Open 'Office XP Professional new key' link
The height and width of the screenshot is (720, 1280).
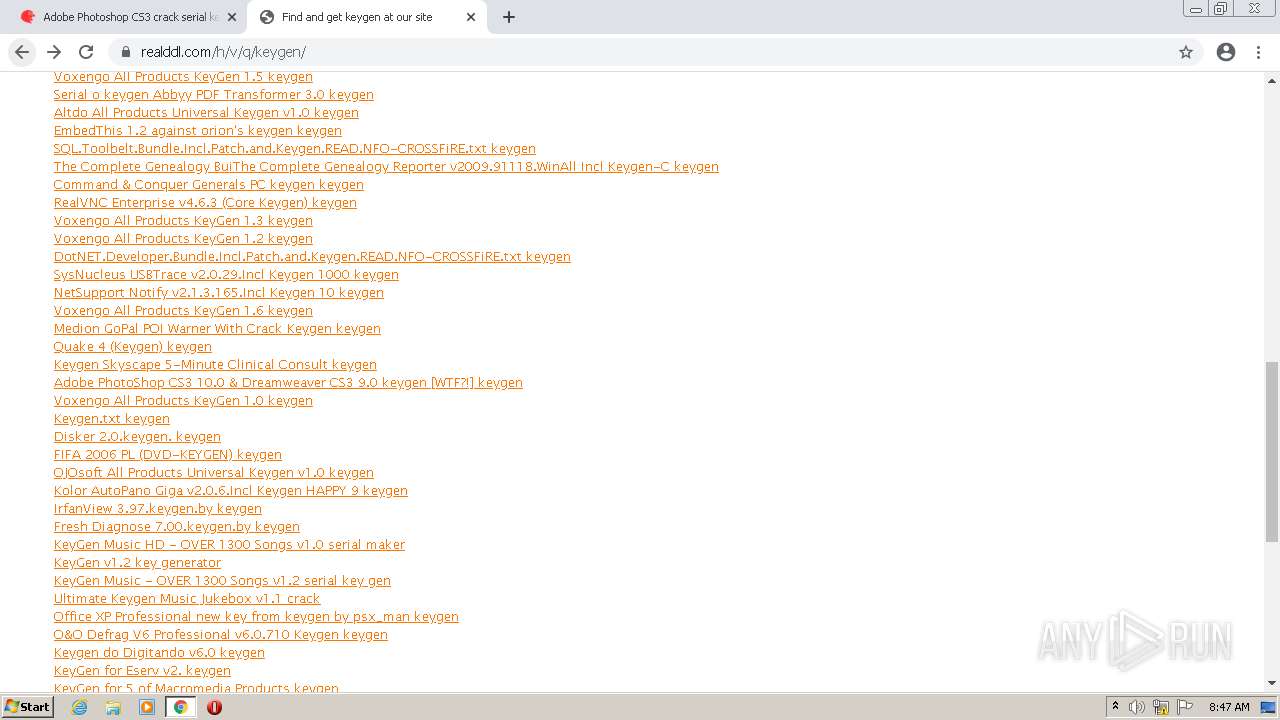256,617
